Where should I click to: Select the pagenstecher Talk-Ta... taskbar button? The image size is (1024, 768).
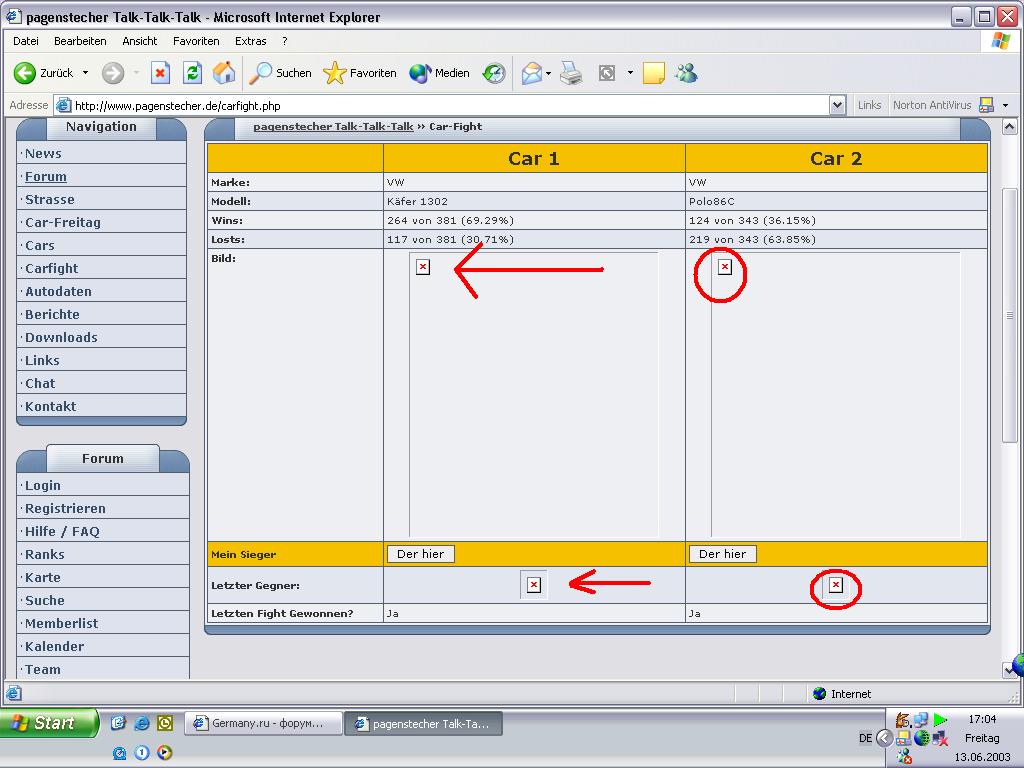click(423, 724)
